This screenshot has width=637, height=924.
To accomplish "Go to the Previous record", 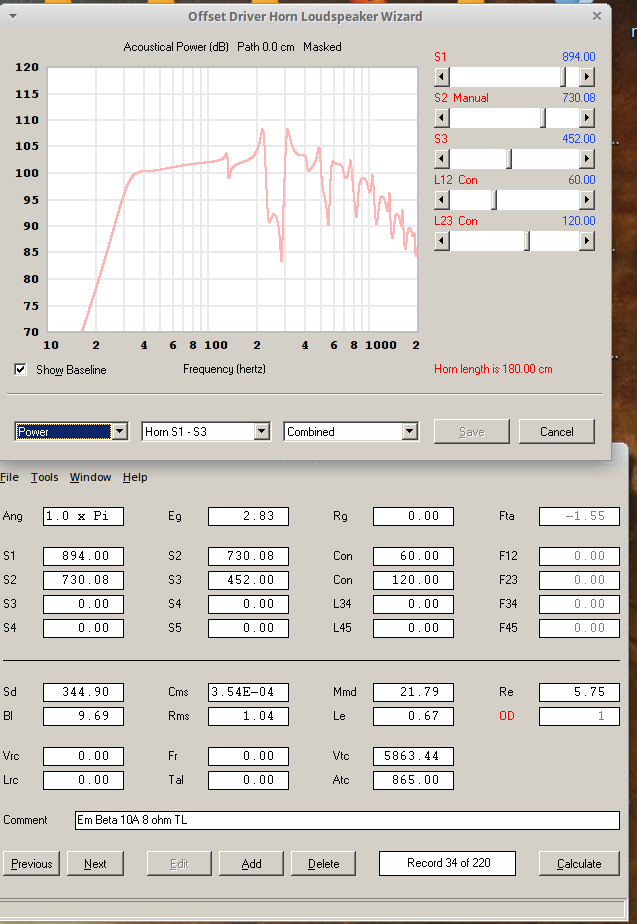I will point(31,864).
